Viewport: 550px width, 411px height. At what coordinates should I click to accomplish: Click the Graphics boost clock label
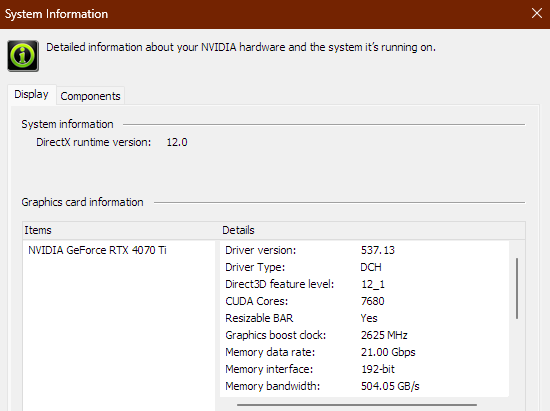(x=276, y=335)
